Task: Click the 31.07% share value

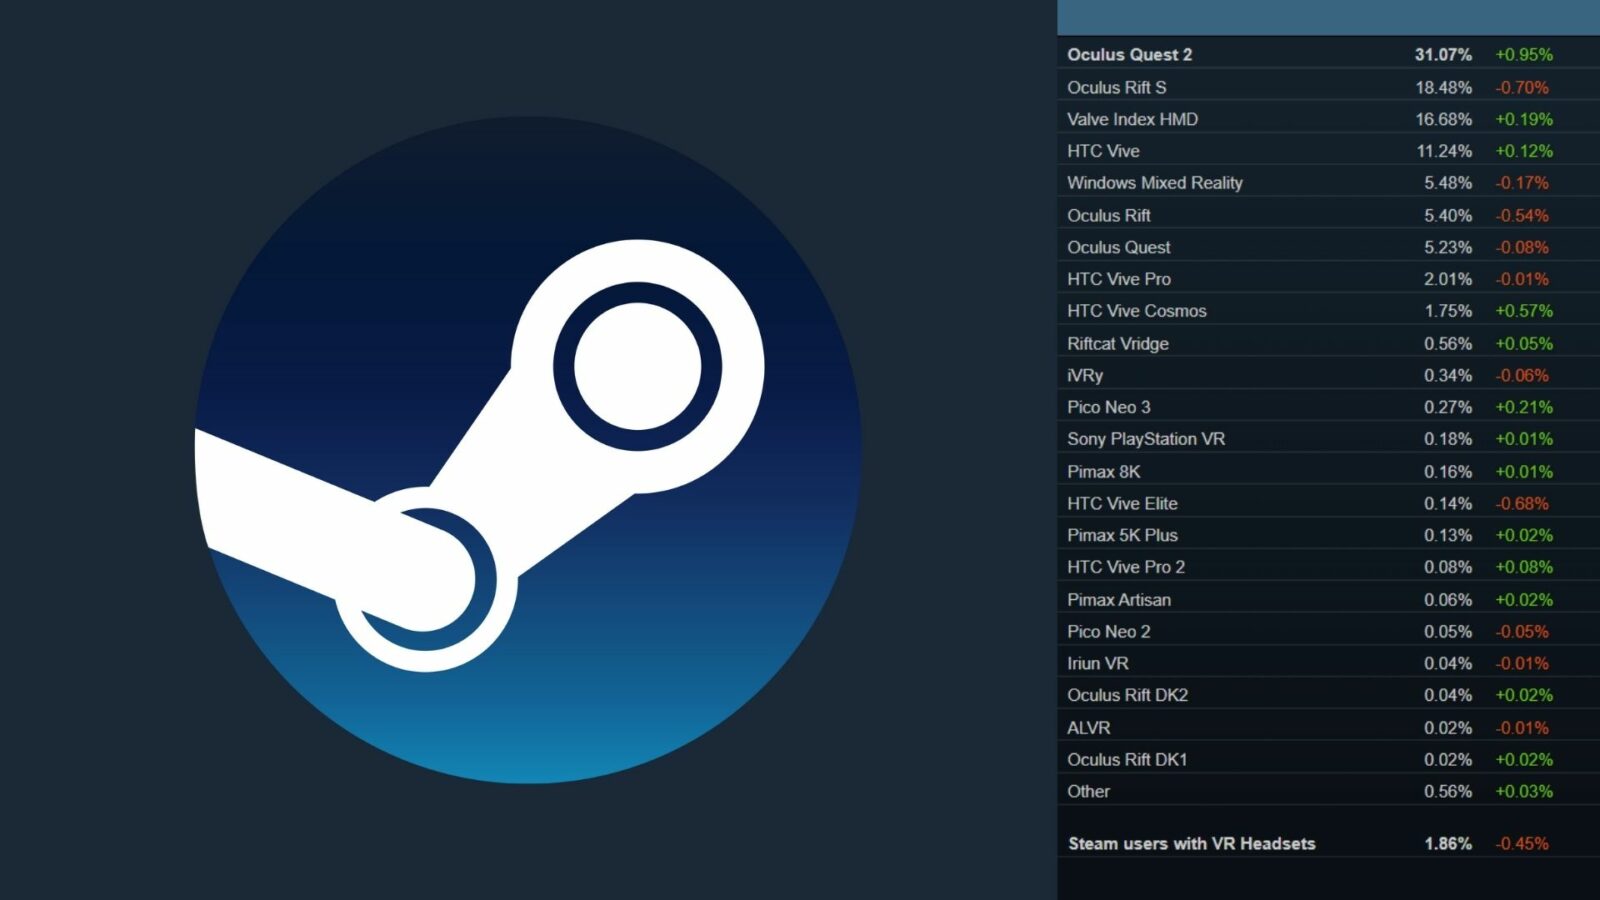Action: pos(1442,55)
